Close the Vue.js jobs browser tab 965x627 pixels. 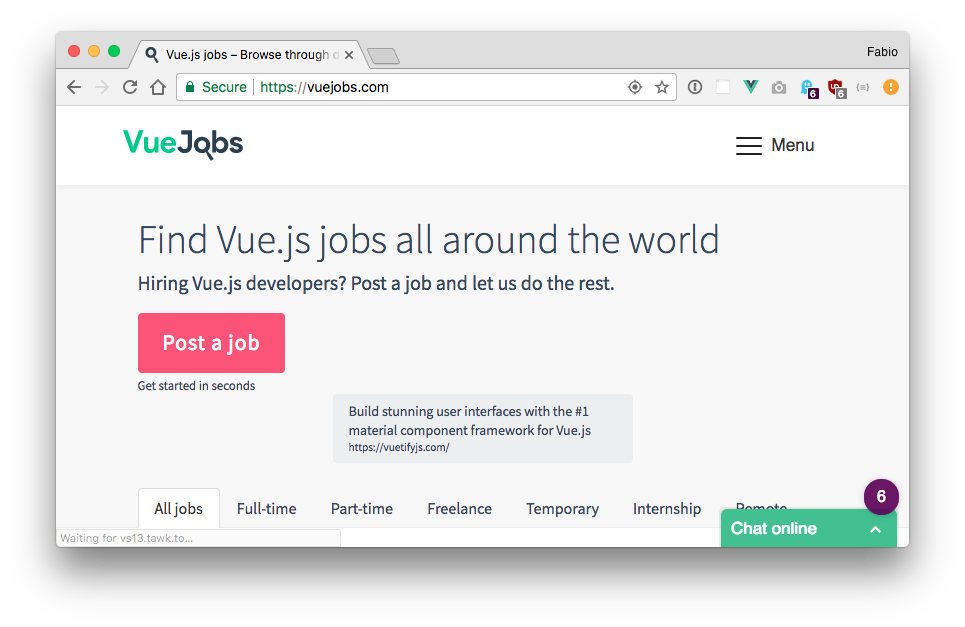coord(349,55)
